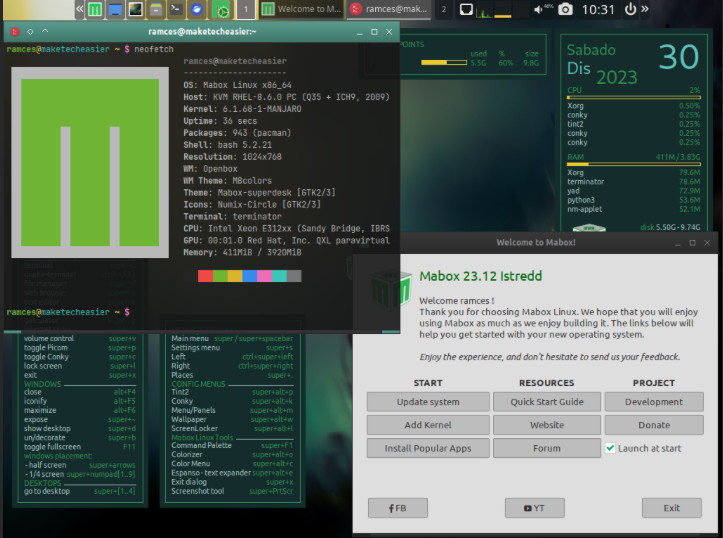This screenshot has width=723, height=538.
Task: Switch to desktop 2 in pager
Action: pos(444,9)
